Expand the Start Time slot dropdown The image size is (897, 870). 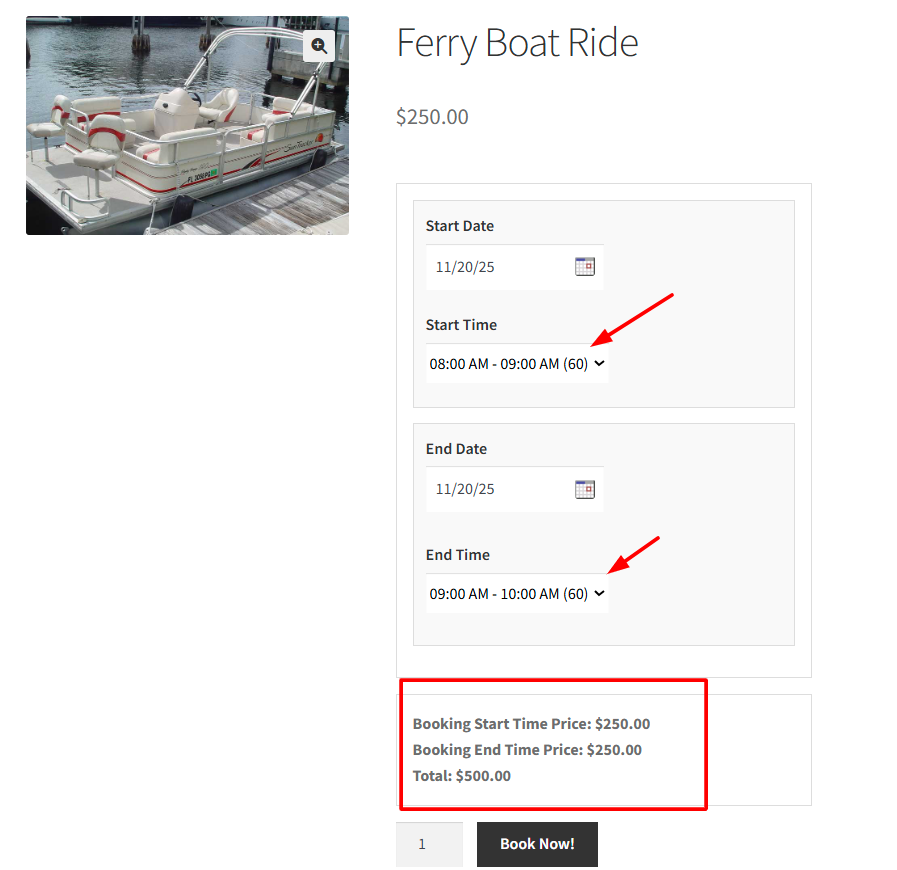tap(516, 364)
